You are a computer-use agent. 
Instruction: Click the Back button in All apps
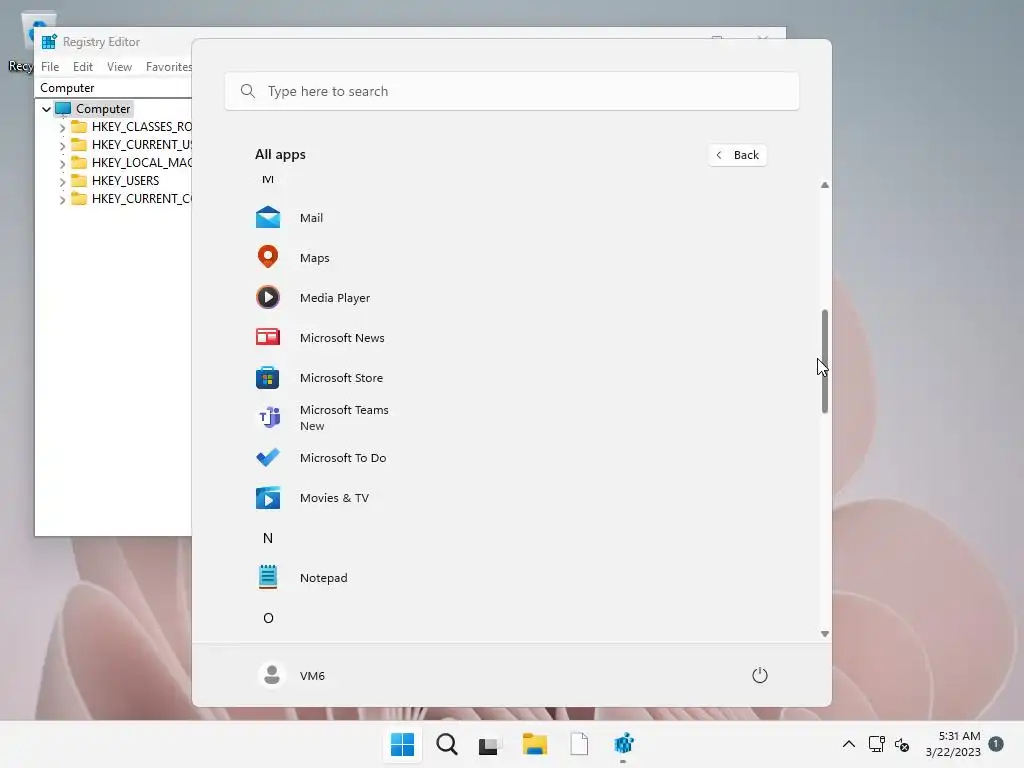point(737,155)
